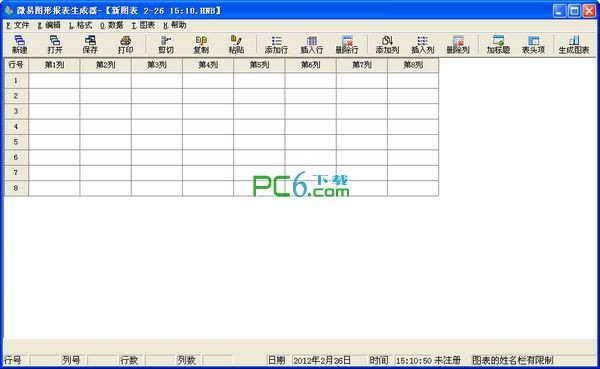Image resolution: width=600 pixels, height=369 pixels.
Task: Click the 粘贴 (Paste) toolbar icon
Action: point(236,44)
